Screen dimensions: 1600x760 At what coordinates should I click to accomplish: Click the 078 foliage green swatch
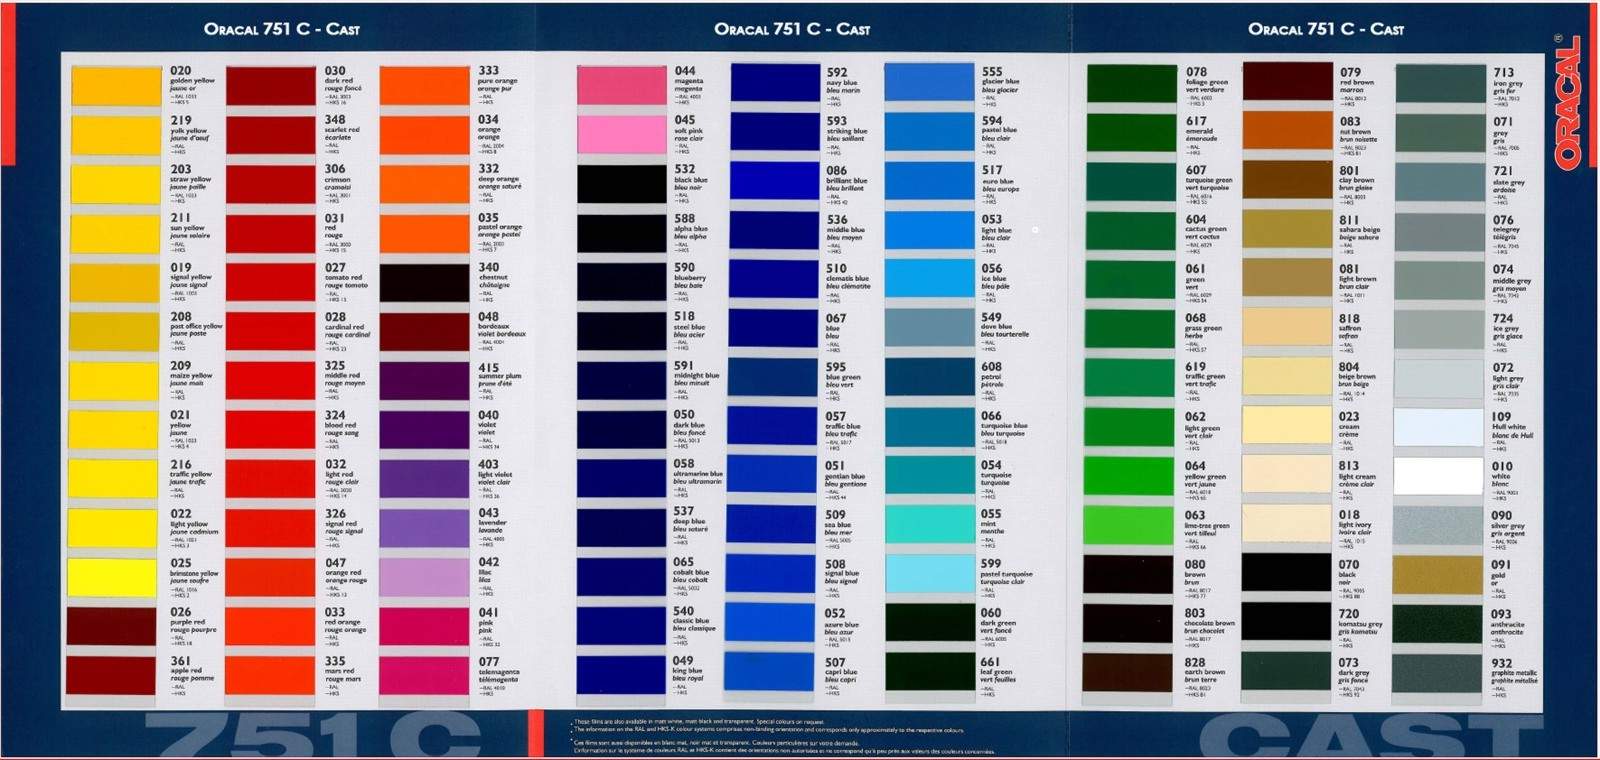click(x=1132, y=85)
